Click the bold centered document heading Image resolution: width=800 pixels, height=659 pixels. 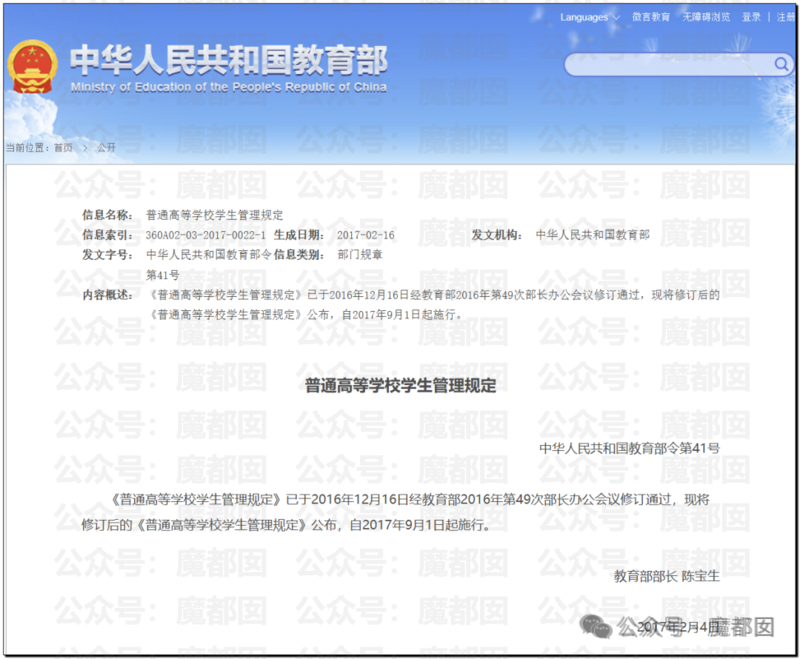[x=401, y=385]
